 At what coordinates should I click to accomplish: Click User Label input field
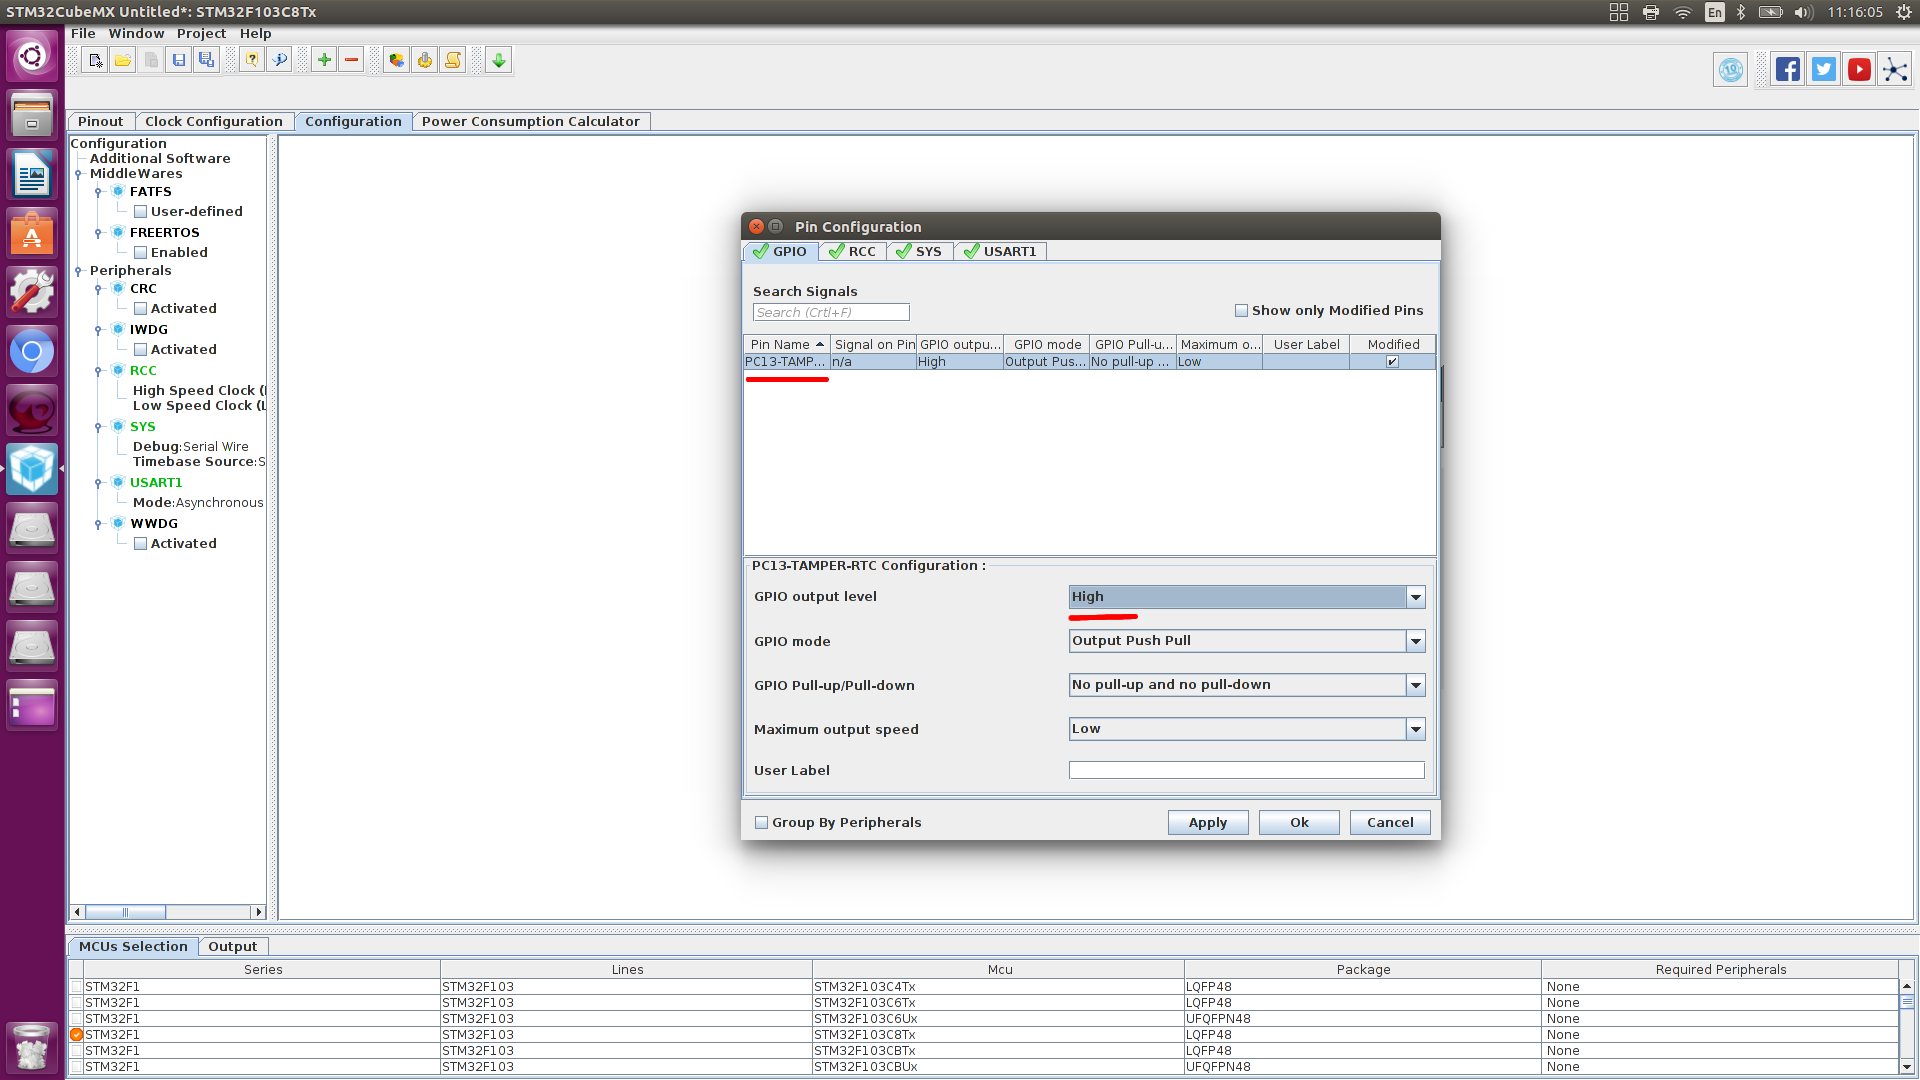pyautogui.click(x=1245, y=770)
